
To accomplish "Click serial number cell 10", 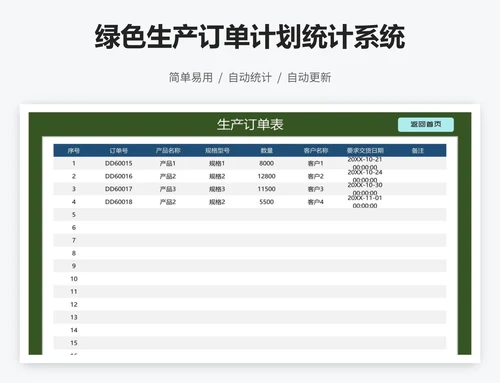I will (x=74, y=279).
